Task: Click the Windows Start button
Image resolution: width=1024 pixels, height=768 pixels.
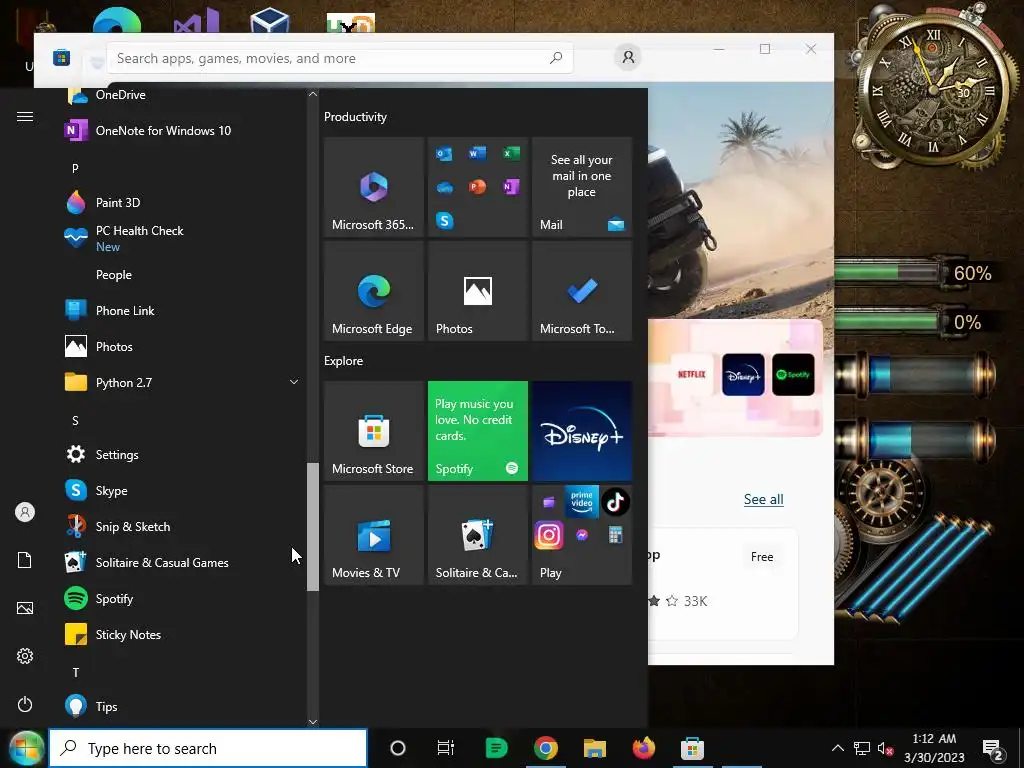Action: tap(26, 748)
